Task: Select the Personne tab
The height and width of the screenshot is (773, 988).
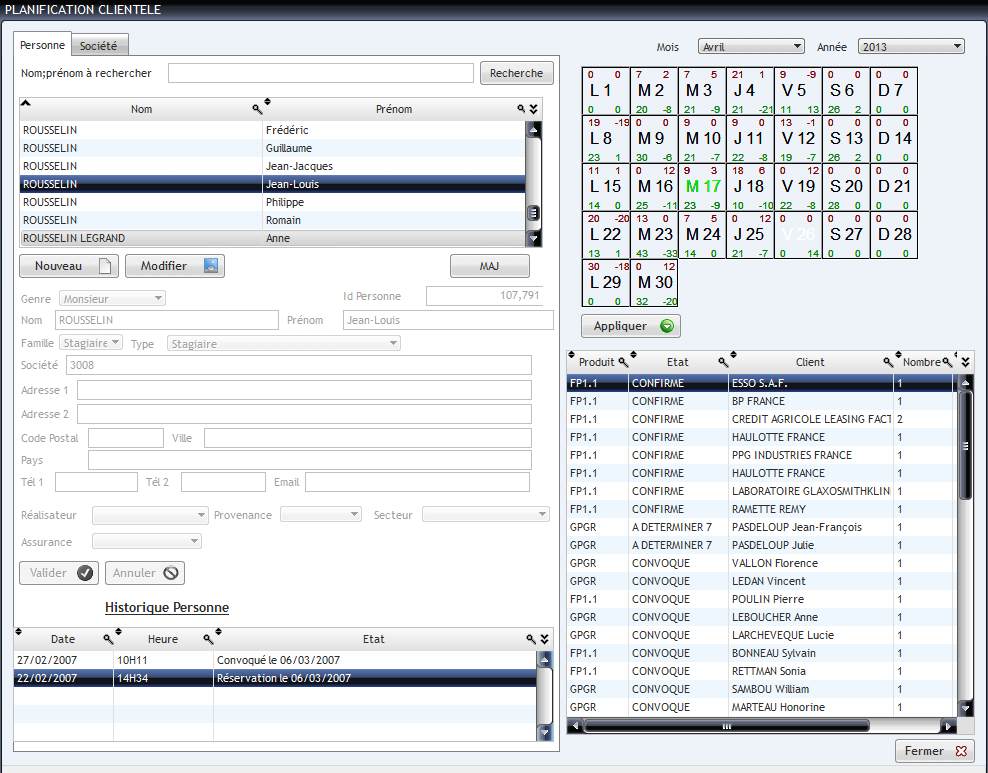Action: click(43, 45)
